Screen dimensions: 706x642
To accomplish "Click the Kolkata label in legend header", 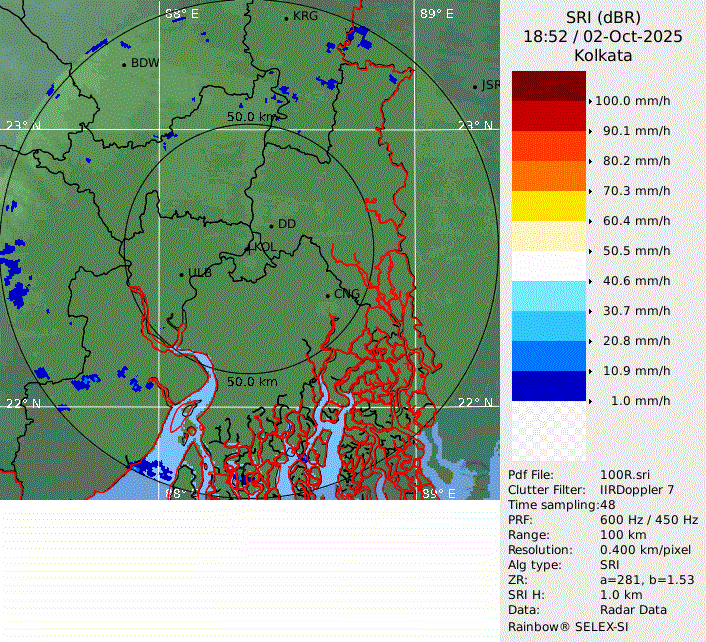I will tap(603, 55).
